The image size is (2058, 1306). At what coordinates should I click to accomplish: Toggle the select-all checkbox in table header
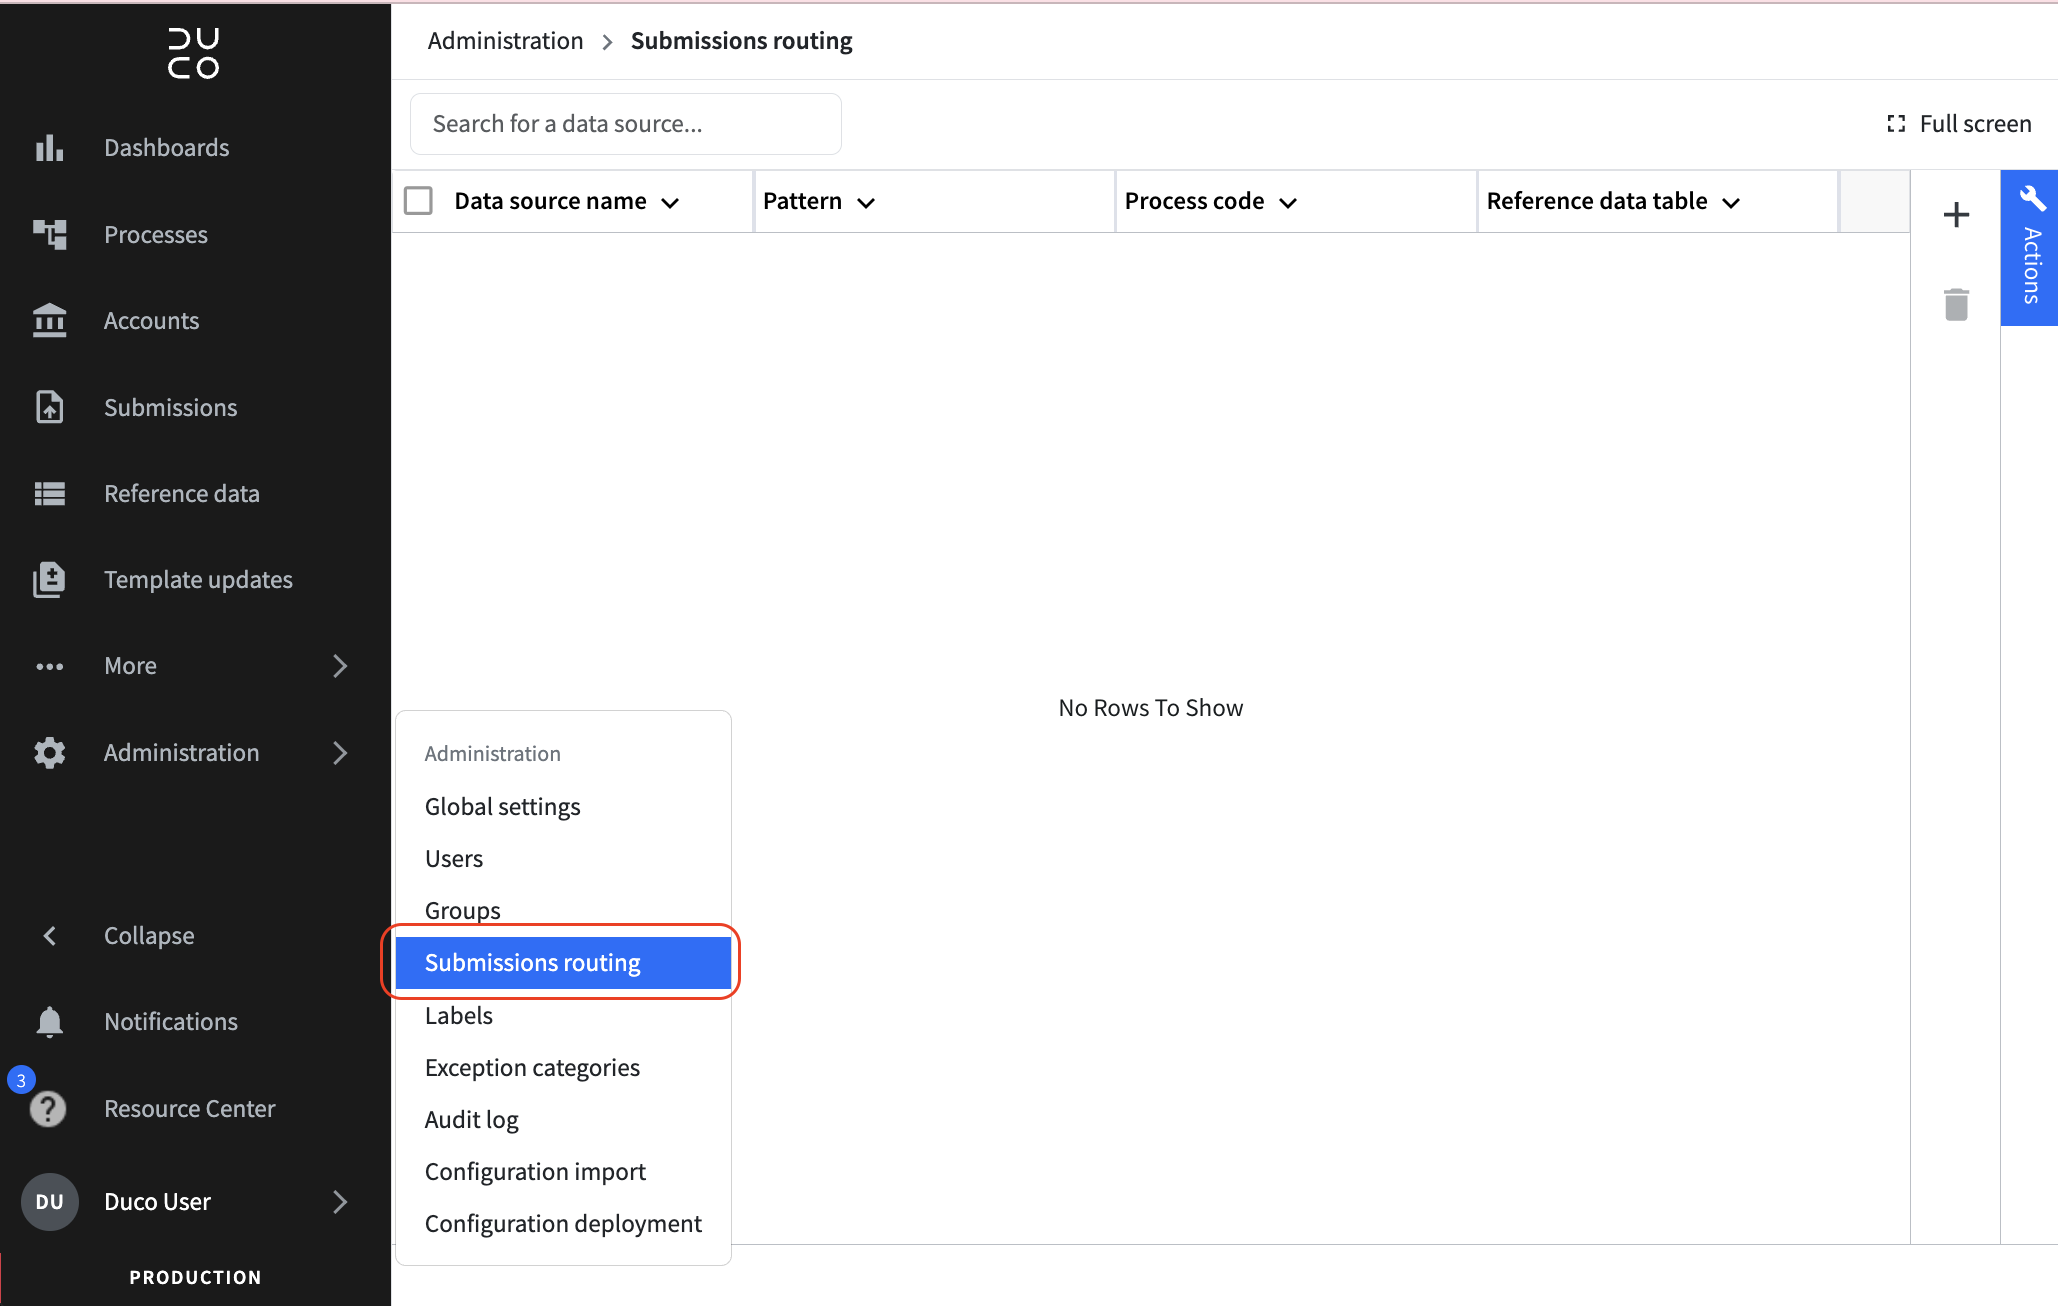click(418, 201)
